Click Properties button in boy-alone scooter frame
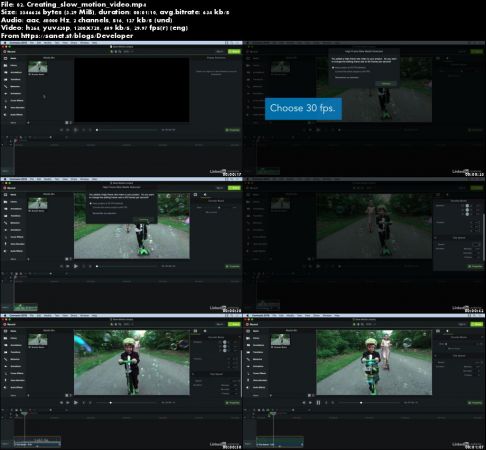Image resolution: width=486 pixels, height=450 pixels. [x=233, y=403]
